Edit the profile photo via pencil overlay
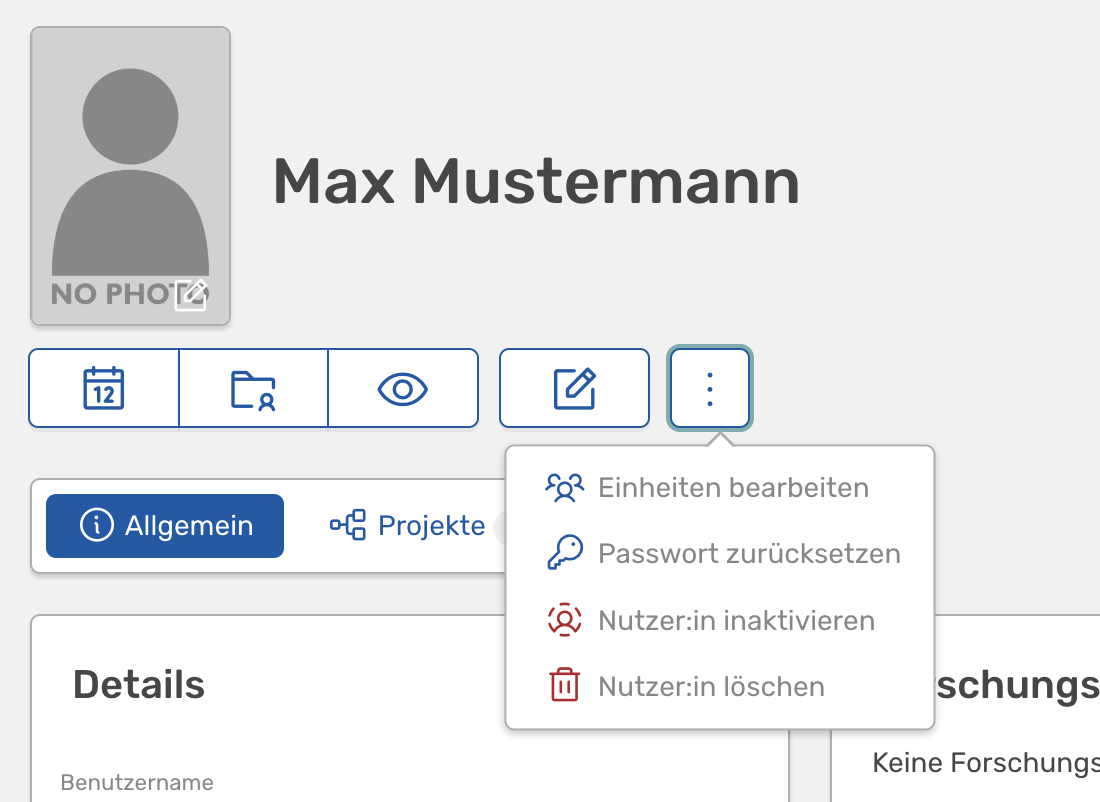The image size is (1100, 802). [191, 294]
